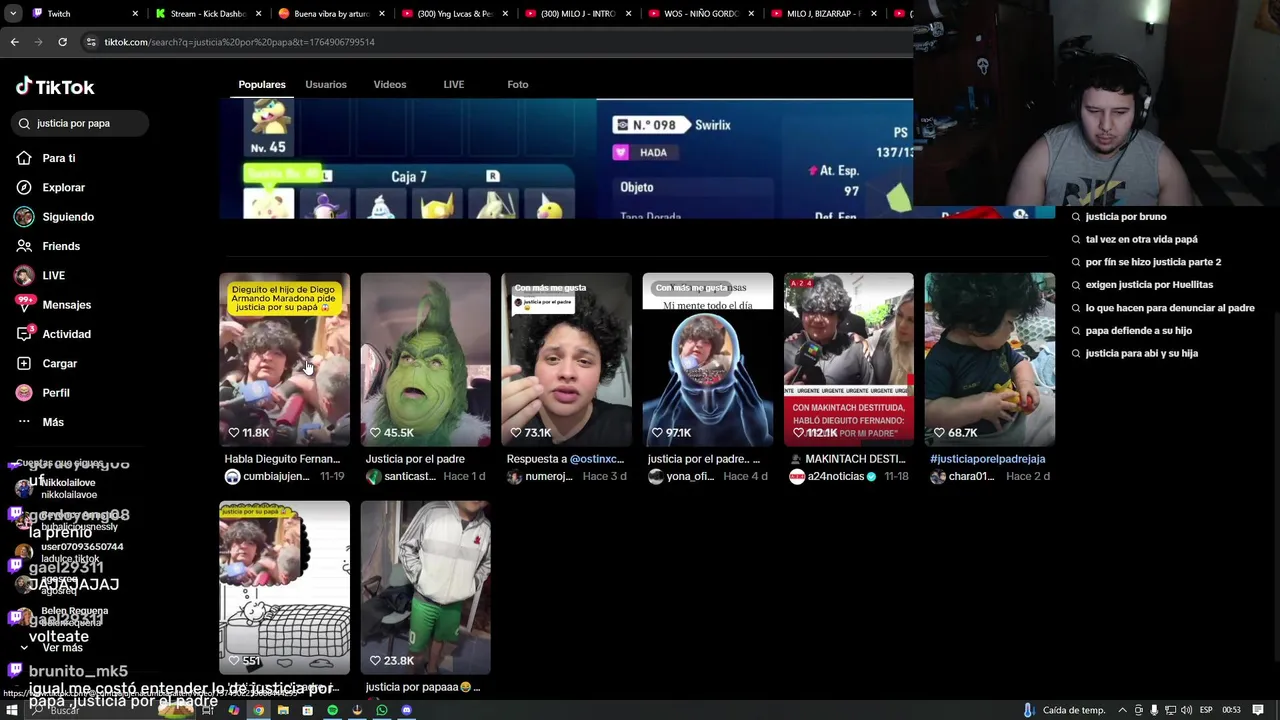The height and width of the screenshot is (720, 1280).
Task: Open the 'MAKINTACH DESTI...' video
Action: pos(848,359)
